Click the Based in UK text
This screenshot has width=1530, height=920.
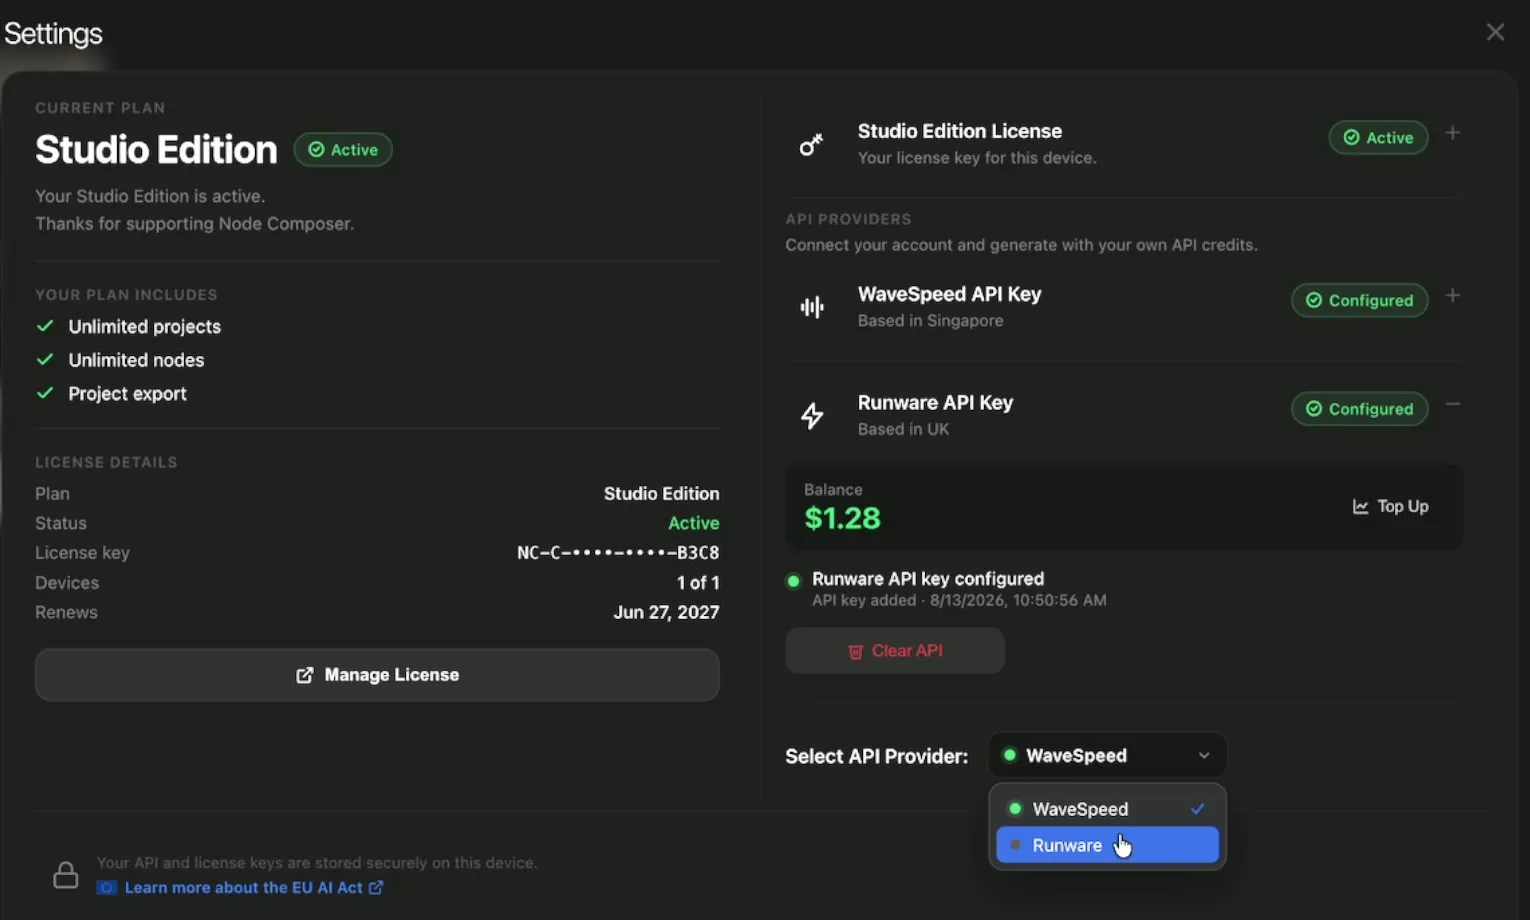pos(903,429)
